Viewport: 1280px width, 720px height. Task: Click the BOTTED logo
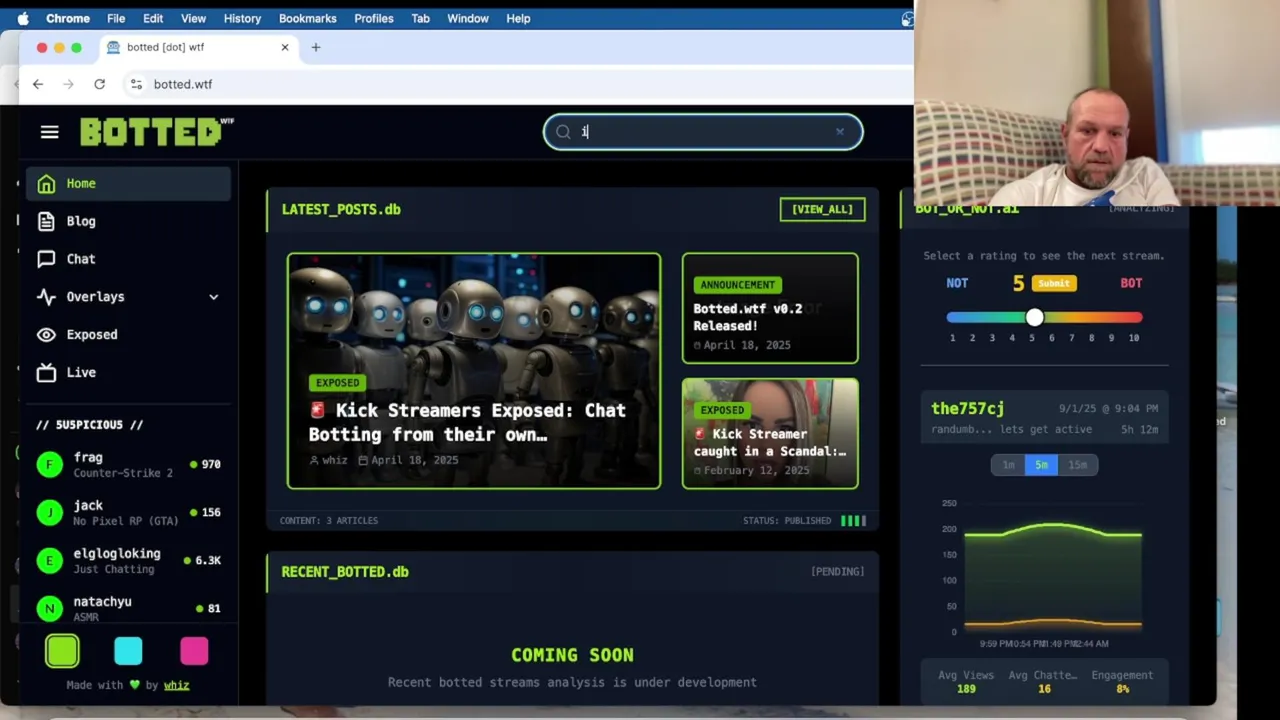click(156, 132)
